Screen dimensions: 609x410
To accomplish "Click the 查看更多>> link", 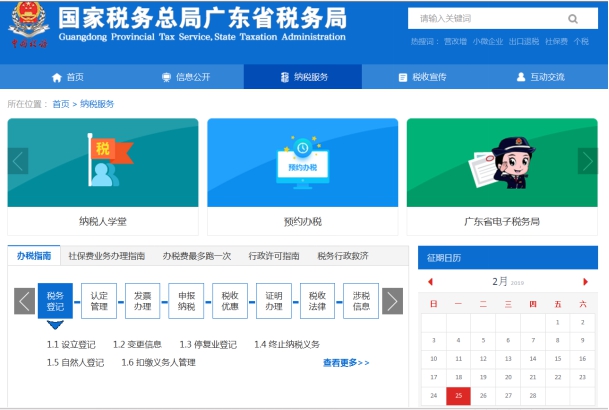I will 346,363.
